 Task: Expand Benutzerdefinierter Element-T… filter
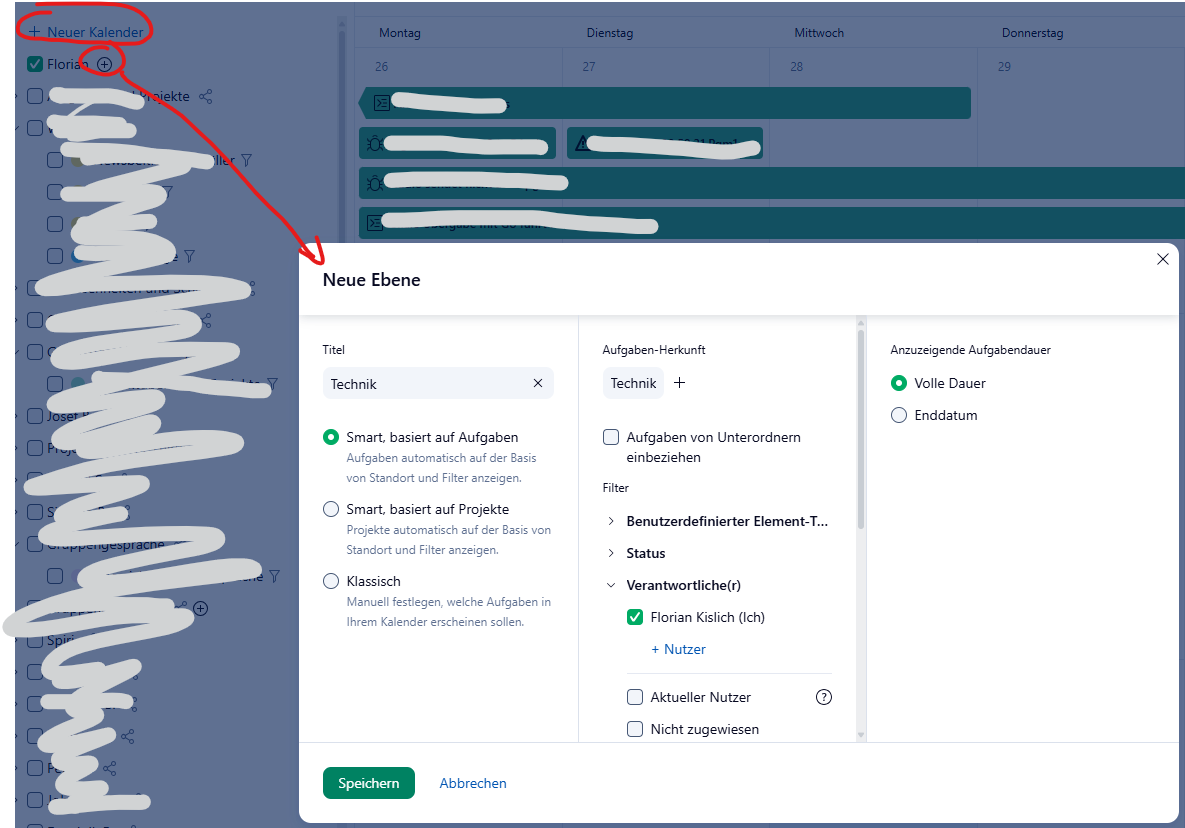[x=611, y=521]
